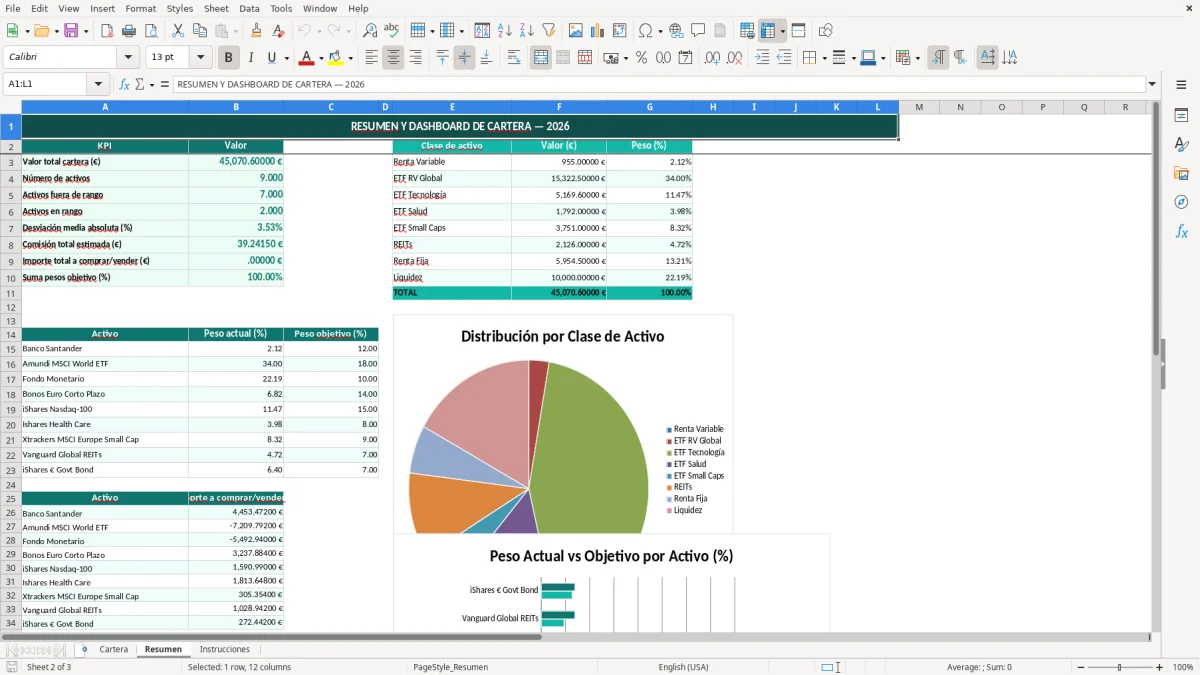Open the Sheet menu
The height and width of the screenshot is (675, 1200).
[216, 8]
